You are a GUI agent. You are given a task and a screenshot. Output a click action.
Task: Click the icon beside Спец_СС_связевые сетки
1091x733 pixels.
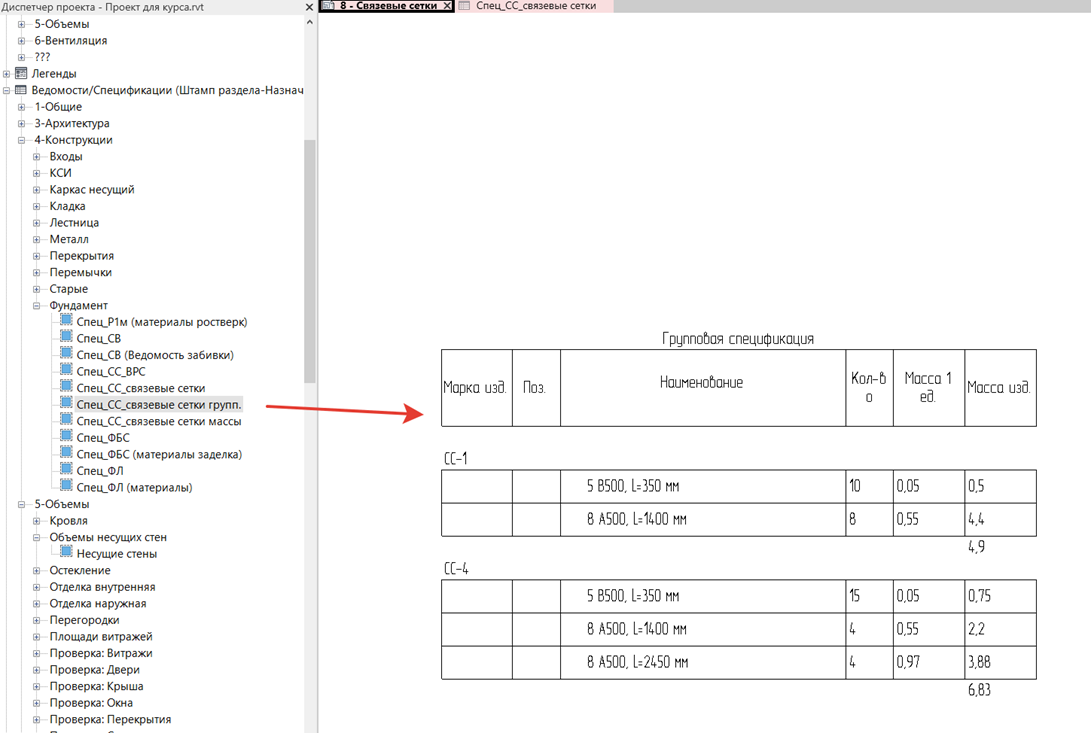coord(66,386)
